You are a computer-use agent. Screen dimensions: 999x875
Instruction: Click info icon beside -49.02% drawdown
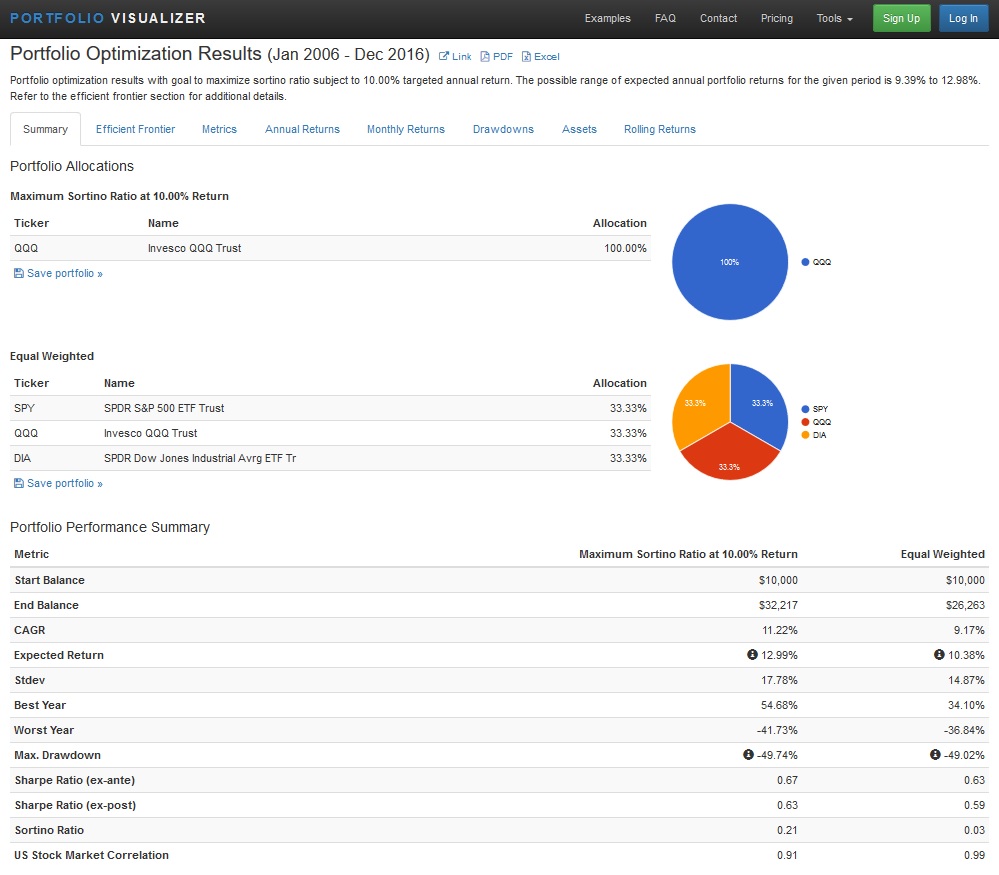tap(935, 755)
